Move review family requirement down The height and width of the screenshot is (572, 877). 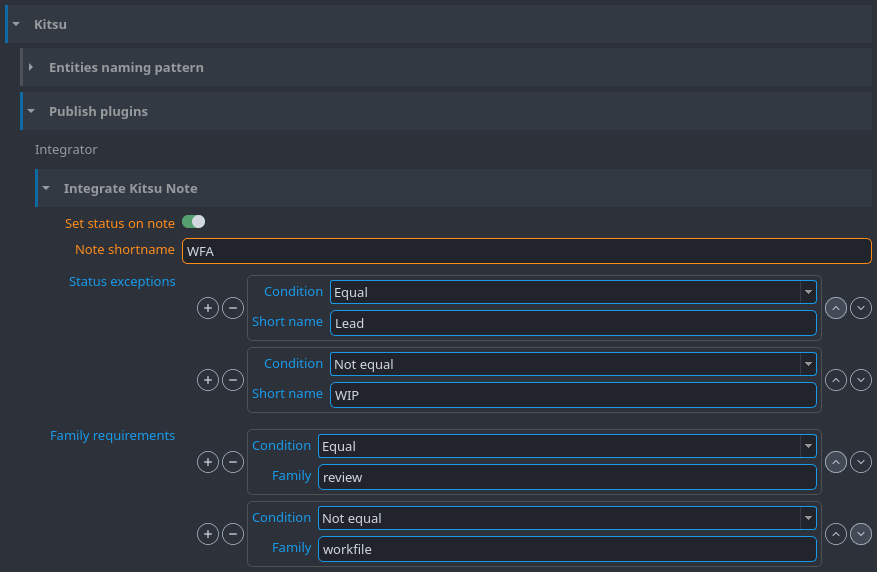861,462
